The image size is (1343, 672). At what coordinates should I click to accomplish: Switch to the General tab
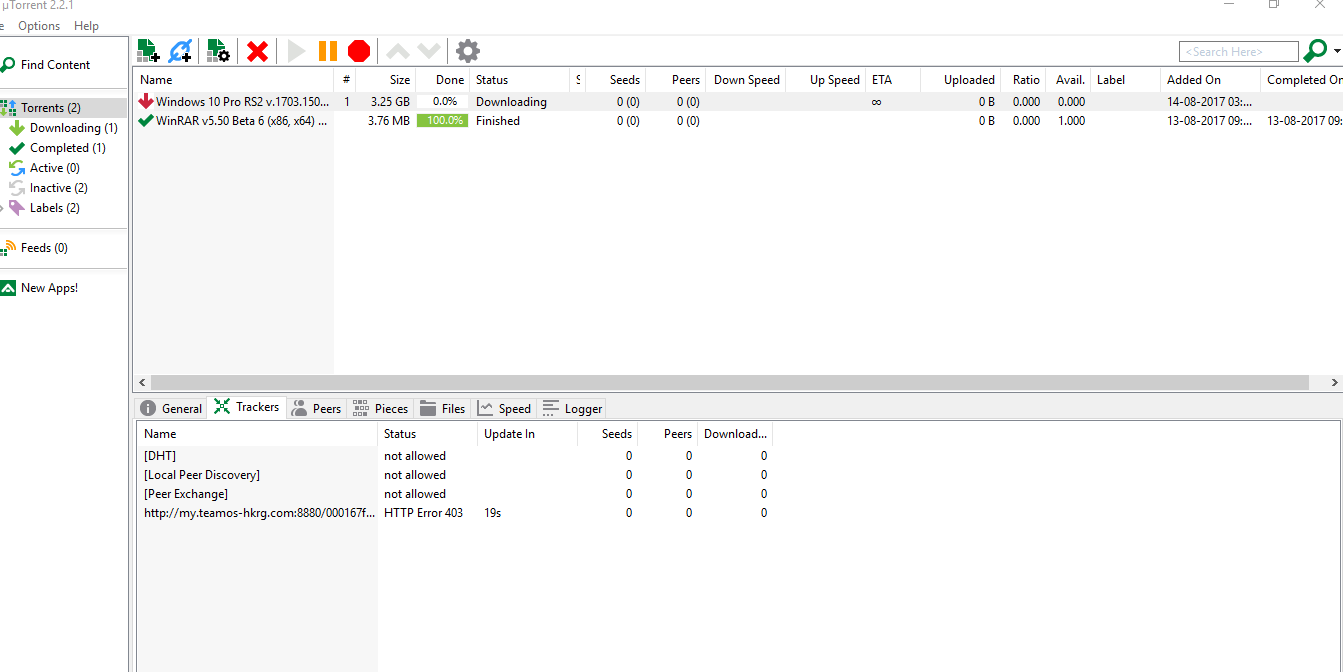click(x=170, y=408)
